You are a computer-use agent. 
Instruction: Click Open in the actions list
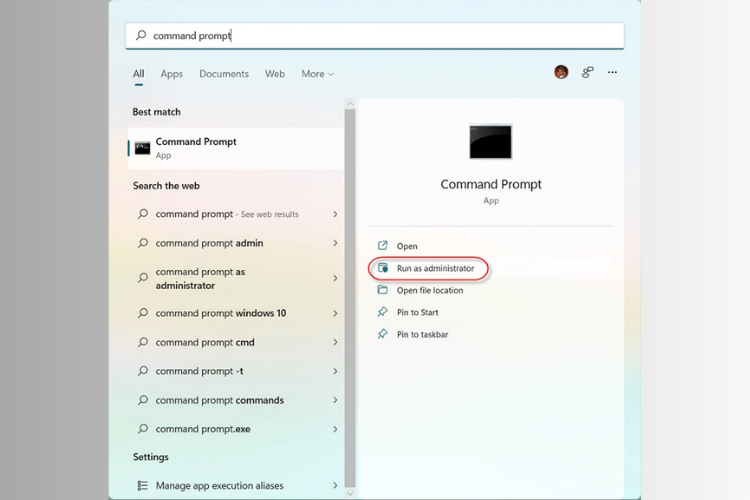pos(407,246)
